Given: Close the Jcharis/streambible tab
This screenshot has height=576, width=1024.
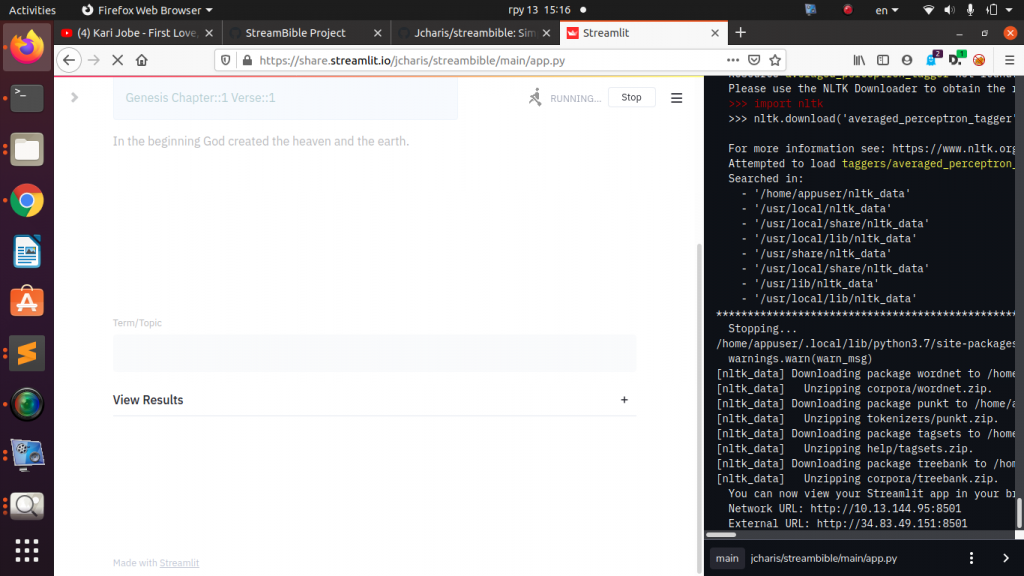Looking at the screenshot, I should coord(547,33).
